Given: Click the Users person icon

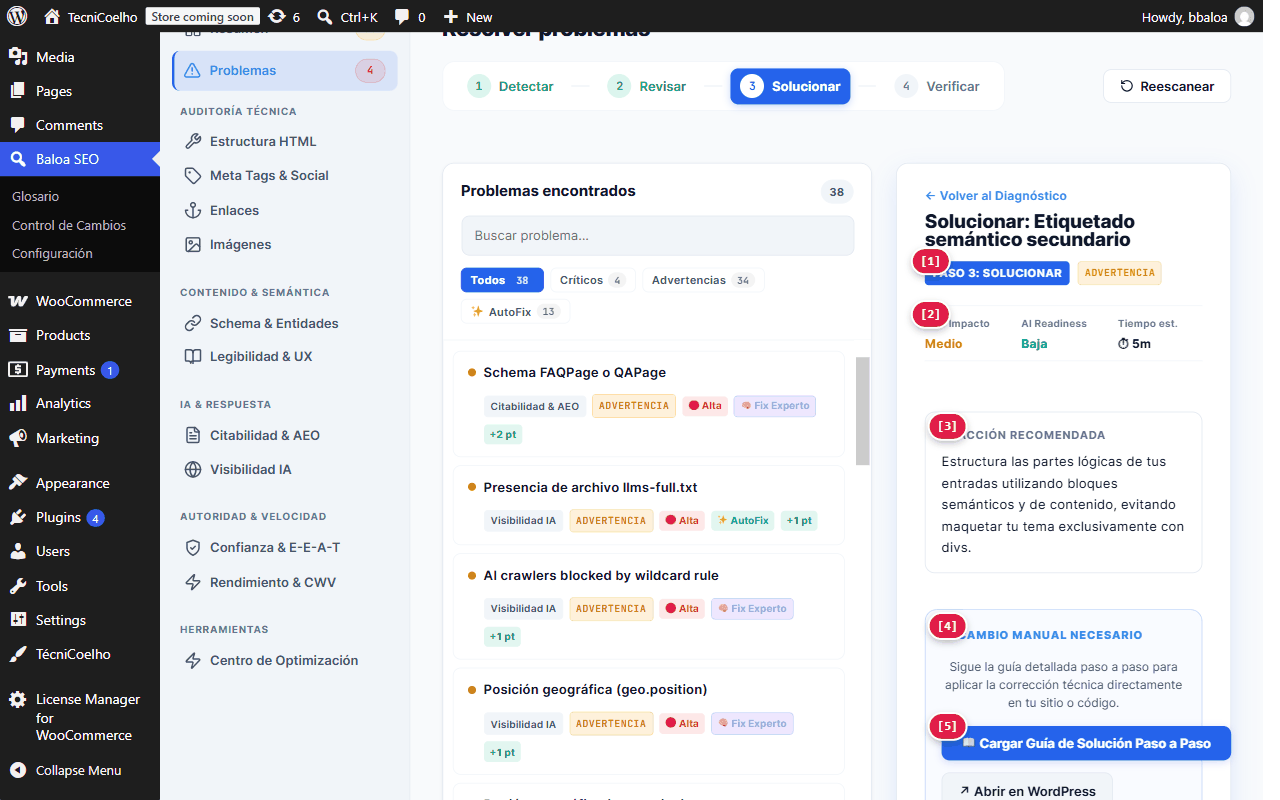Looking at the screenshot, I should (x=17, y=551).
